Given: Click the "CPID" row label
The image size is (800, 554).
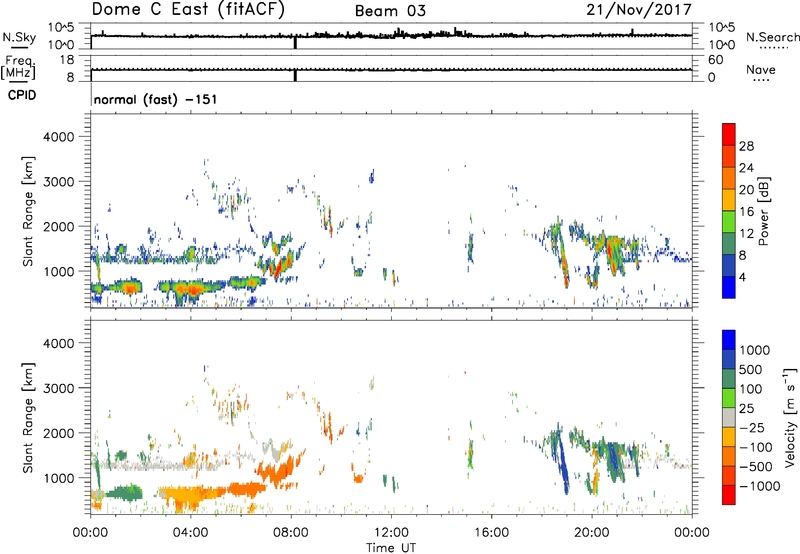Looking at the screenshot, I should pyautogui.click(x=22, y=95).
